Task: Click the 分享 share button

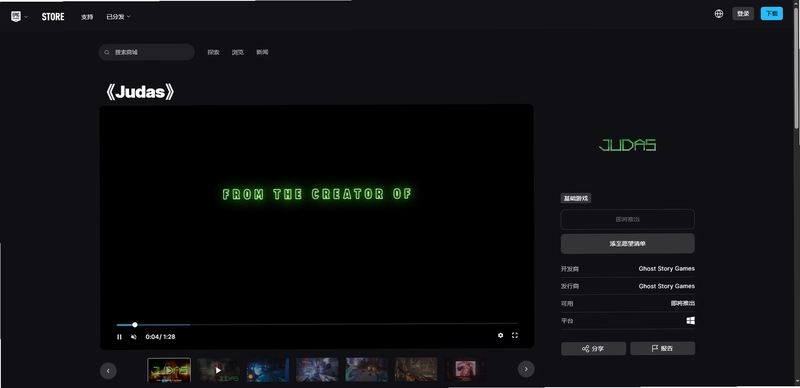Action: coord(593,349)
